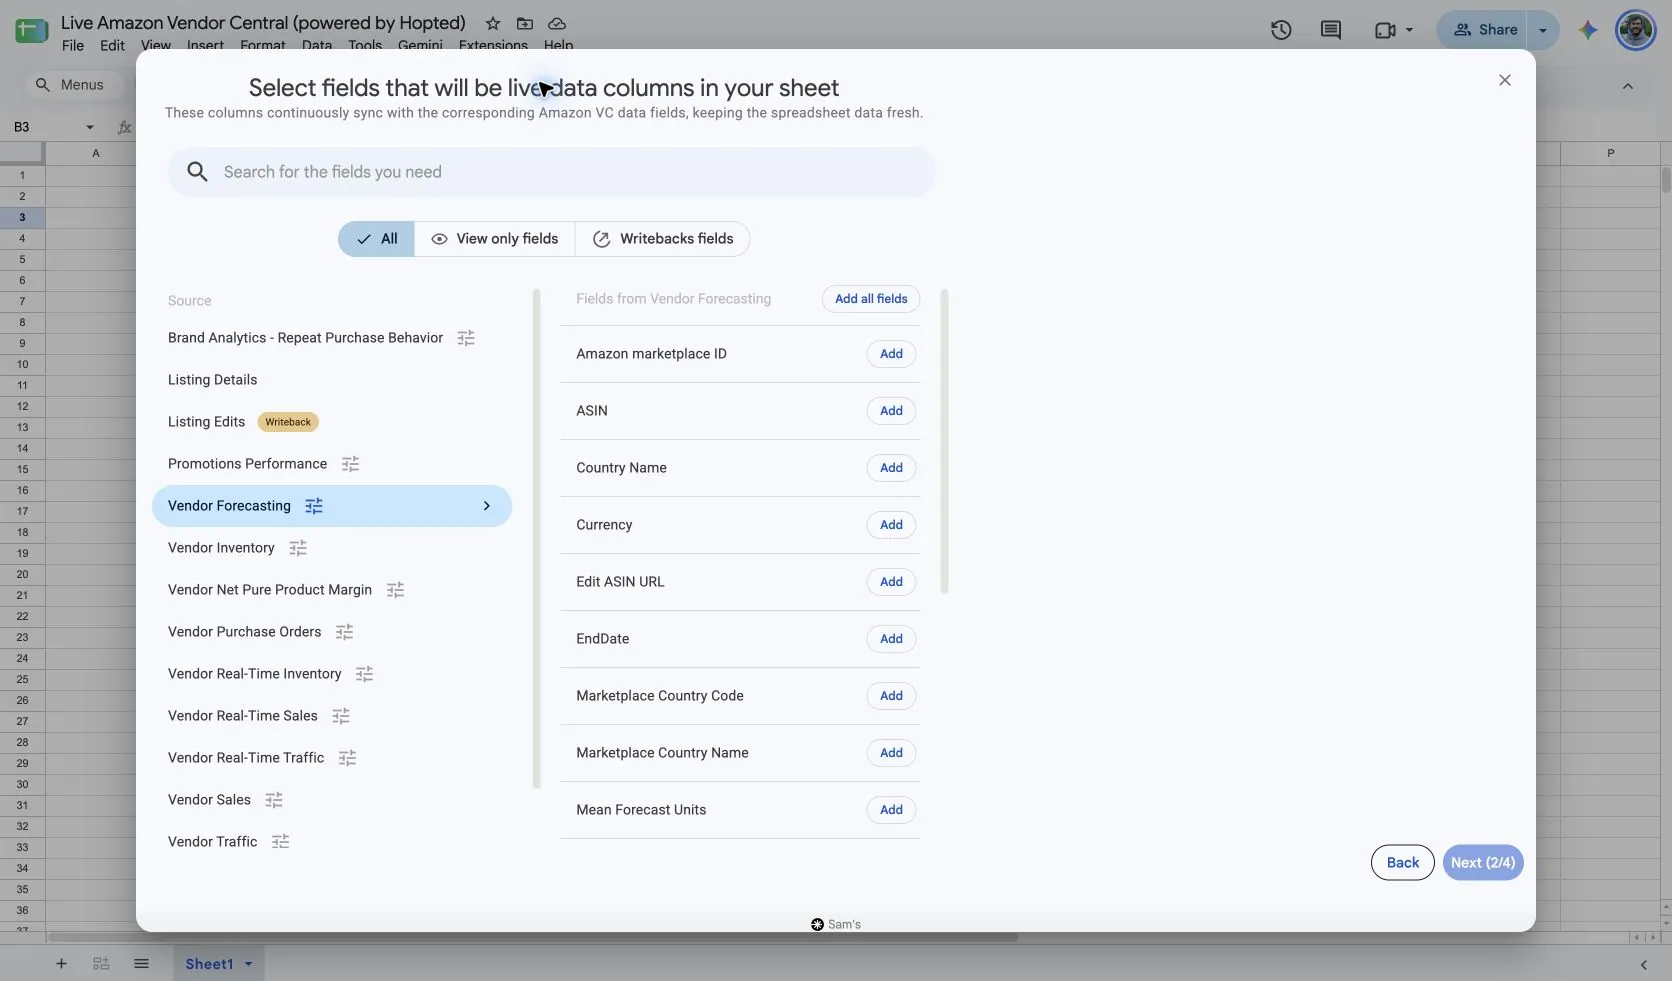Select the Listing Details source

coord(212,380)
